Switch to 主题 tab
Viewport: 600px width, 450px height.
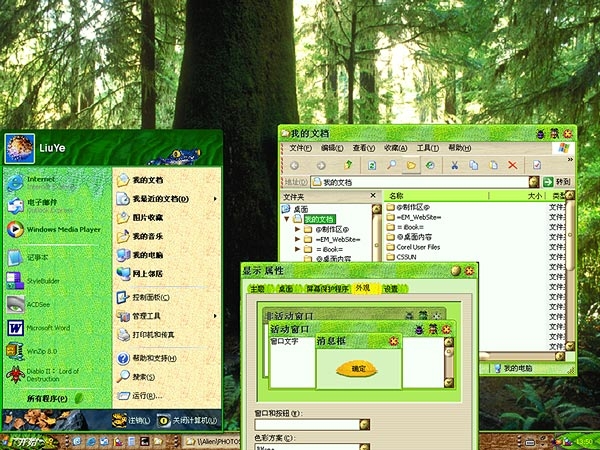point(258,289)
